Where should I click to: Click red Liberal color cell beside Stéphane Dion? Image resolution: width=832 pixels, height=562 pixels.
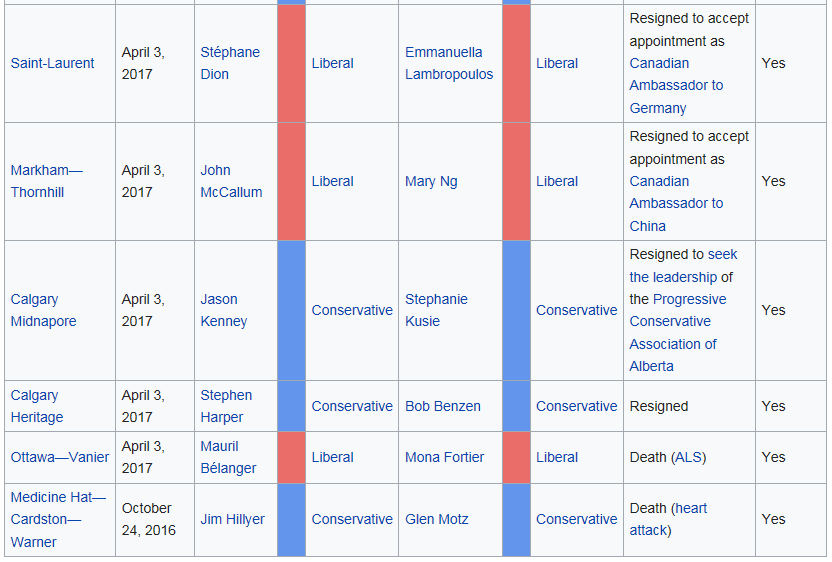[291, 63]
